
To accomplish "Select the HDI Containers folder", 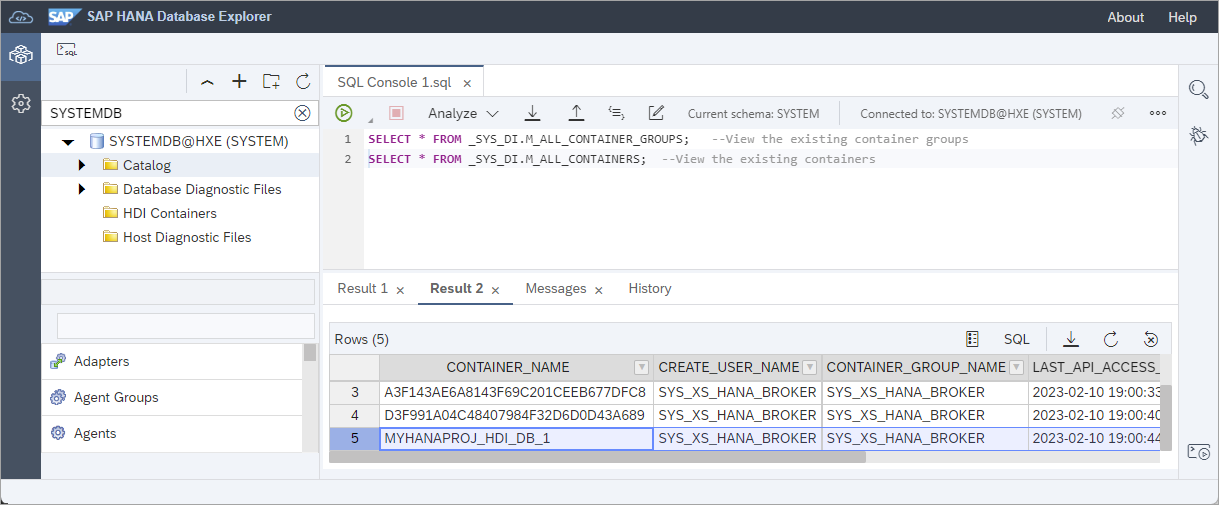I will (169, 213).
